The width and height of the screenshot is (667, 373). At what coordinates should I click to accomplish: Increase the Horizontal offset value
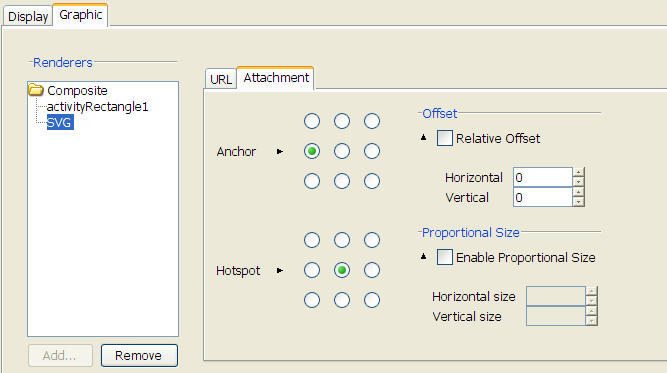pos(579,172)
